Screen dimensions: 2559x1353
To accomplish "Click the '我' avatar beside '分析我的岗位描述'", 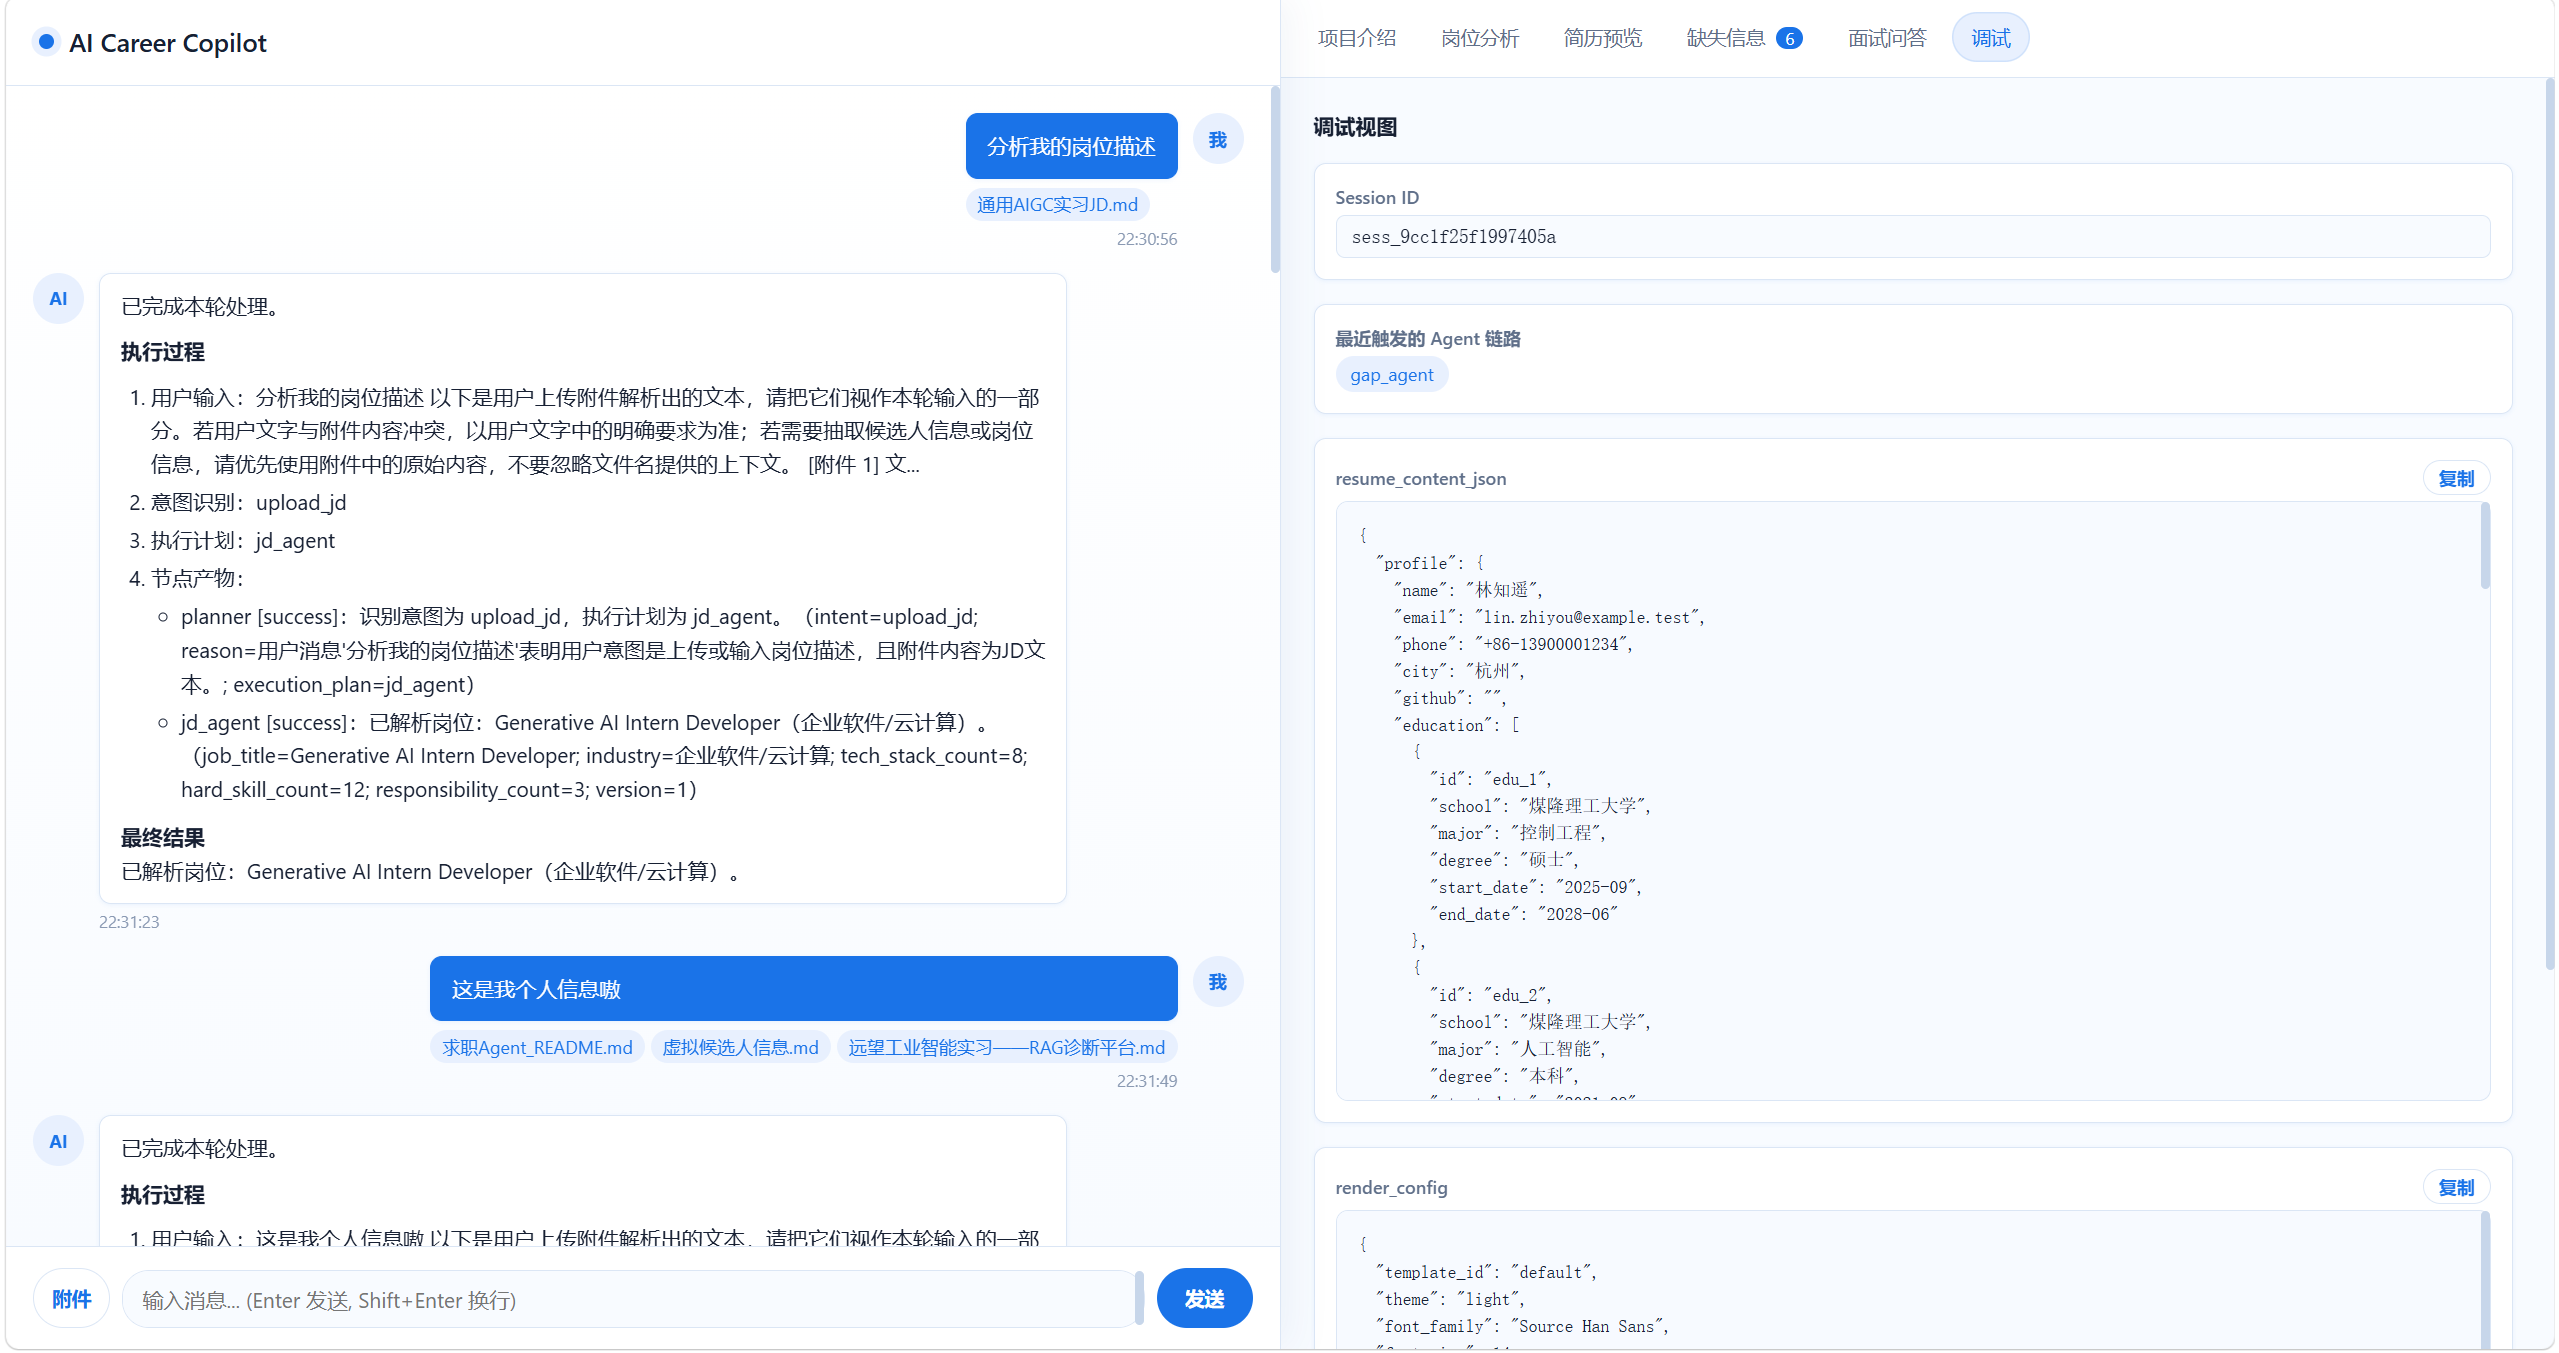I will (1217, 140).
